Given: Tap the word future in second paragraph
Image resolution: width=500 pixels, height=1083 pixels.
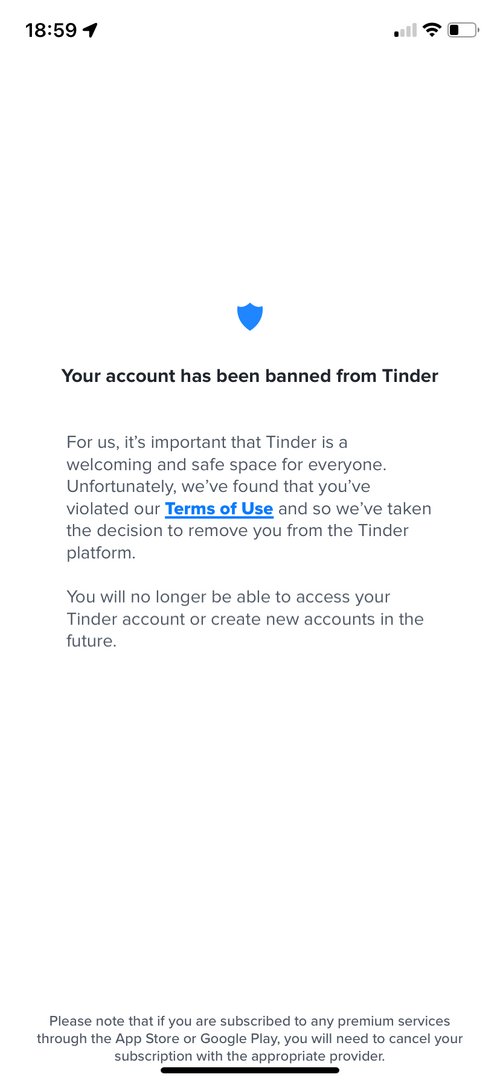Looking at the screenshot, I should (x=89, y=641).
